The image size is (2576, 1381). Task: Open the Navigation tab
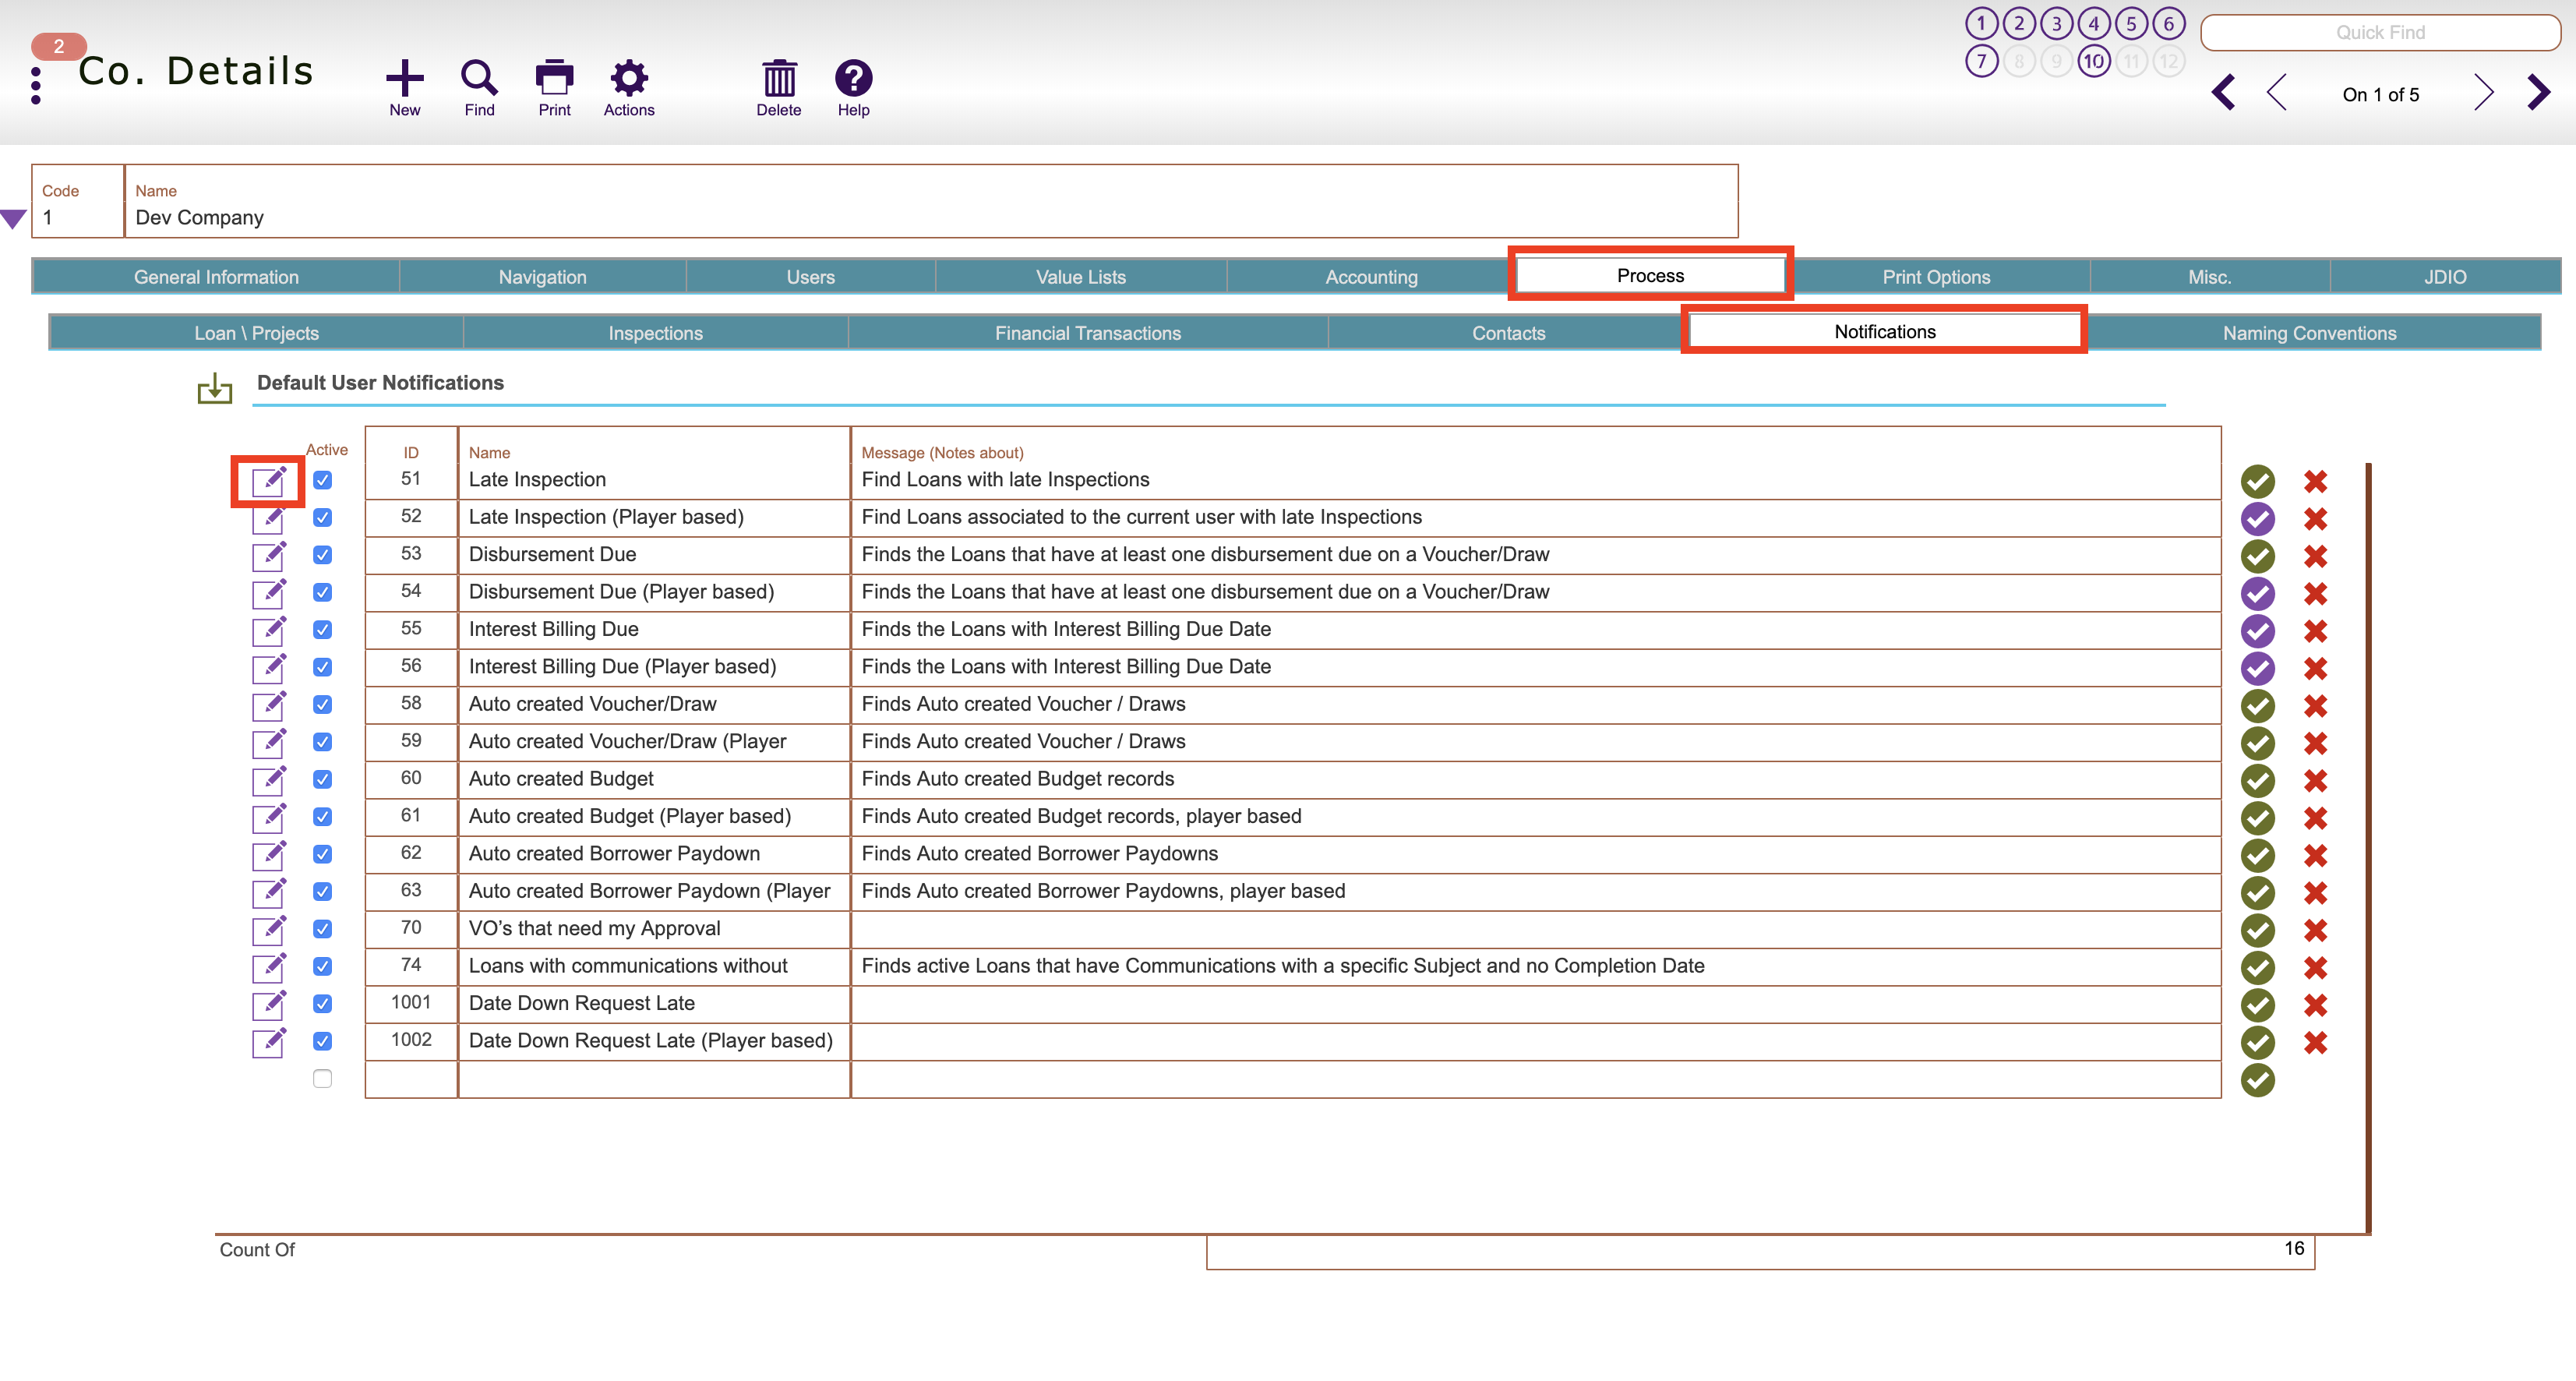pos(543,277)
